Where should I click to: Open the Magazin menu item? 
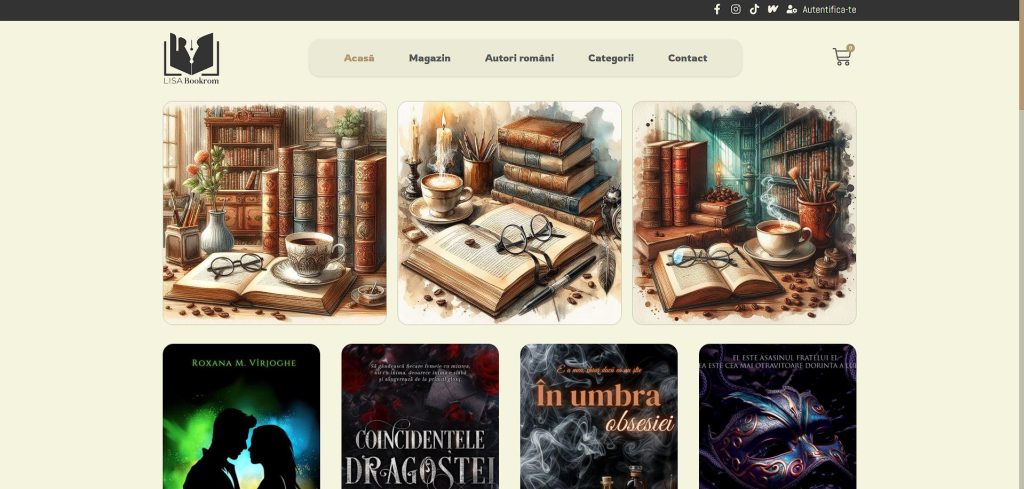tap(429, 58)
